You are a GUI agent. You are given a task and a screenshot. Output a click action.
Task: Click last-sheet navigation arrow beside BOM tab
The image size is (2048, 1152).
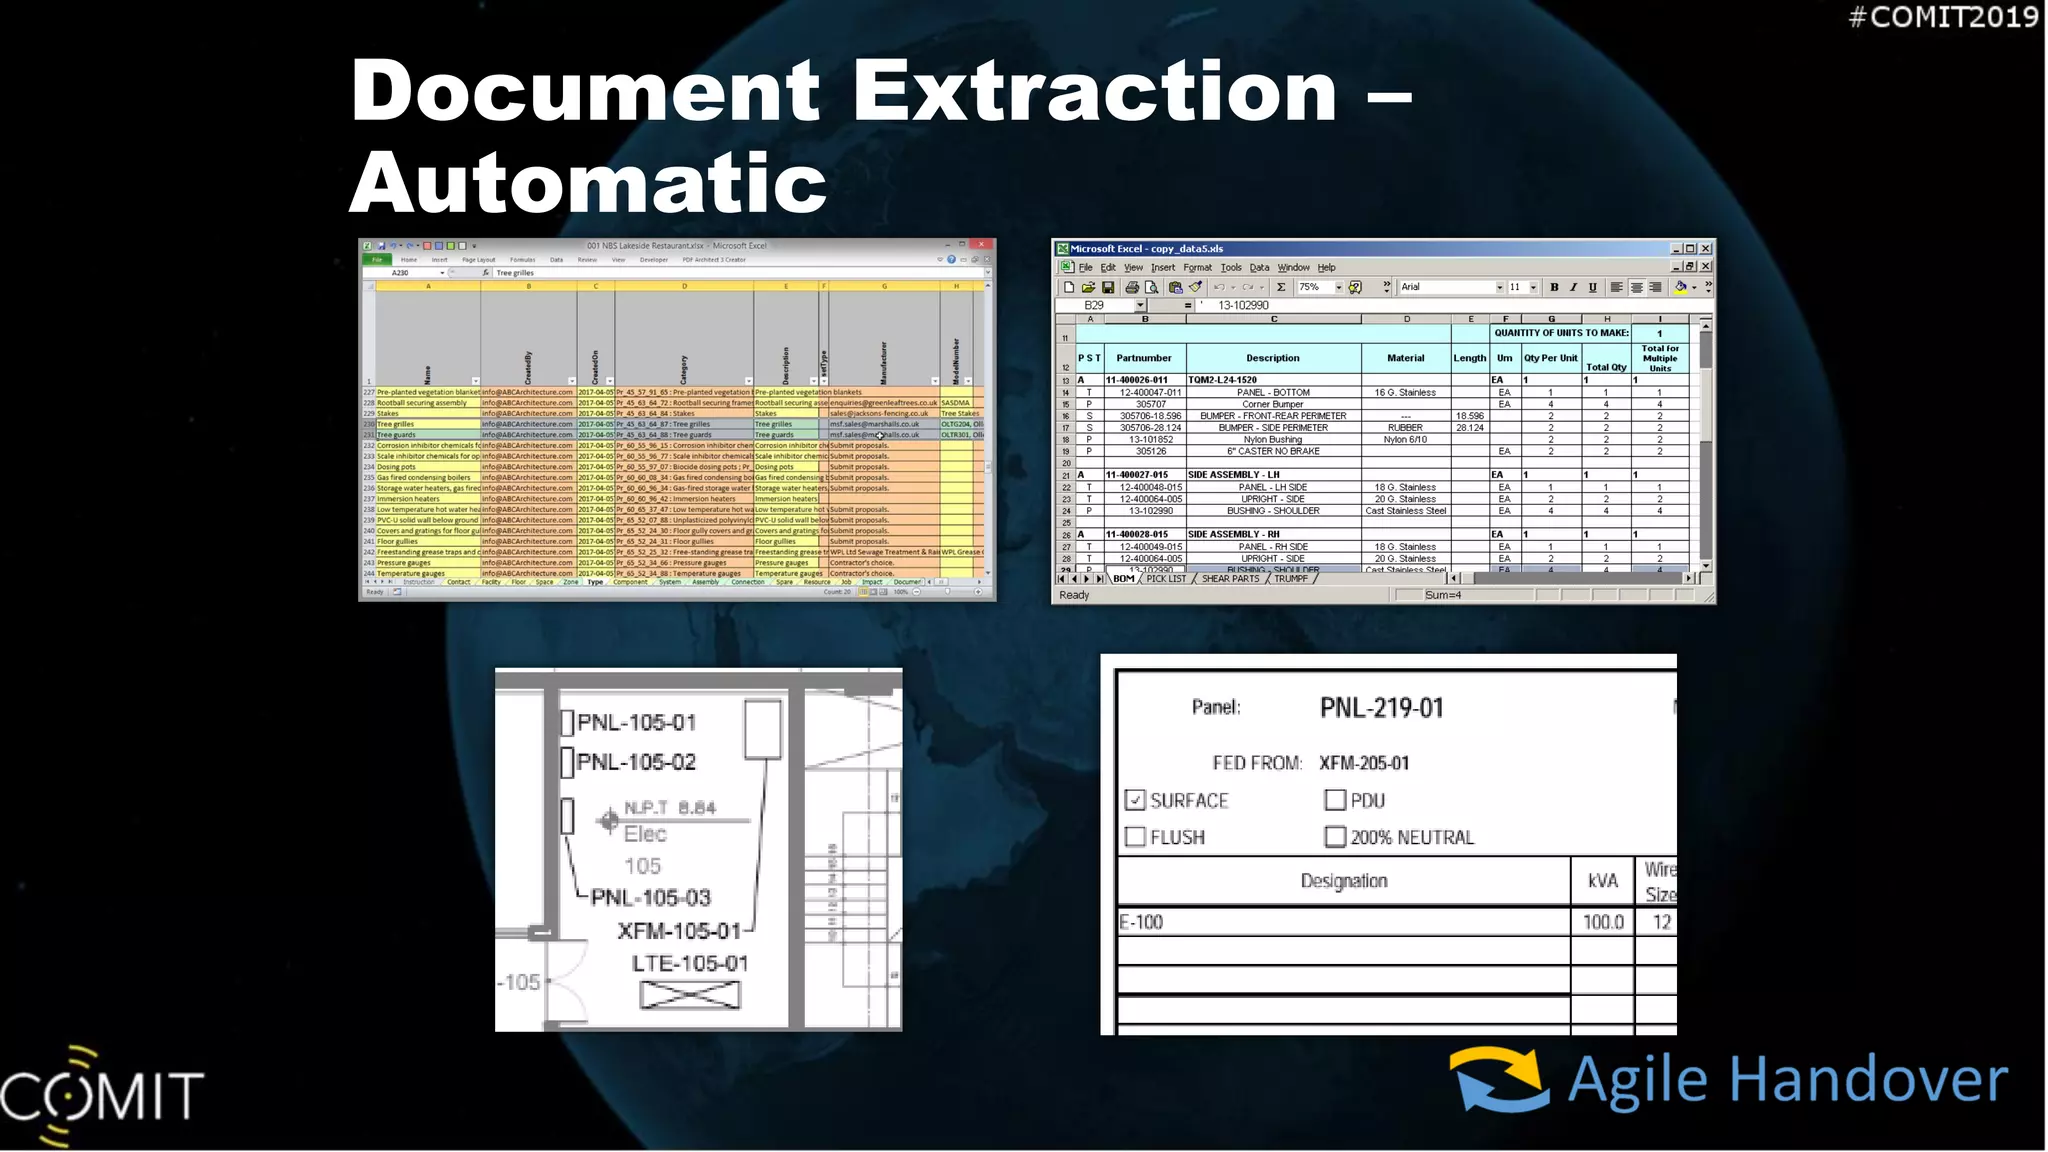1100,579
